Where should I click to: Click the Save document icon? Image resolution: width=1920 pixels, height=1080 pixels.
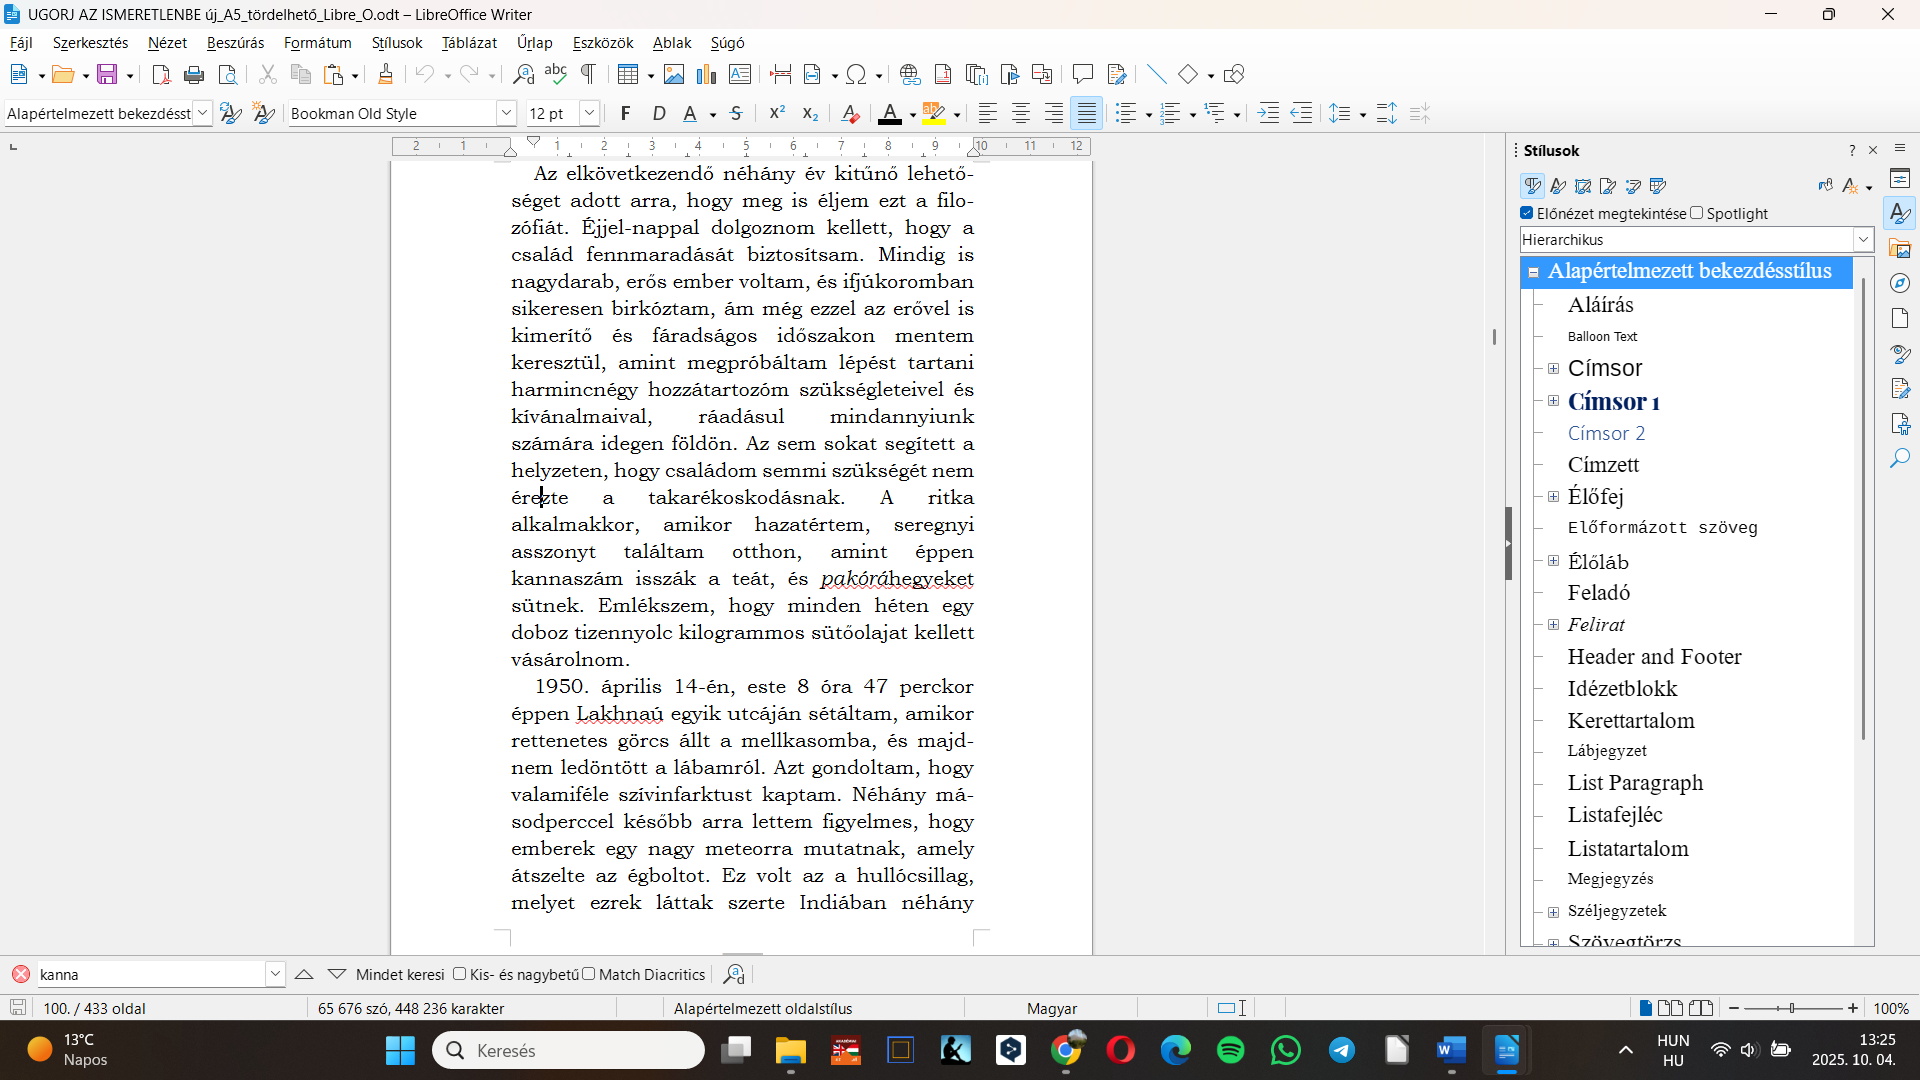107,74
